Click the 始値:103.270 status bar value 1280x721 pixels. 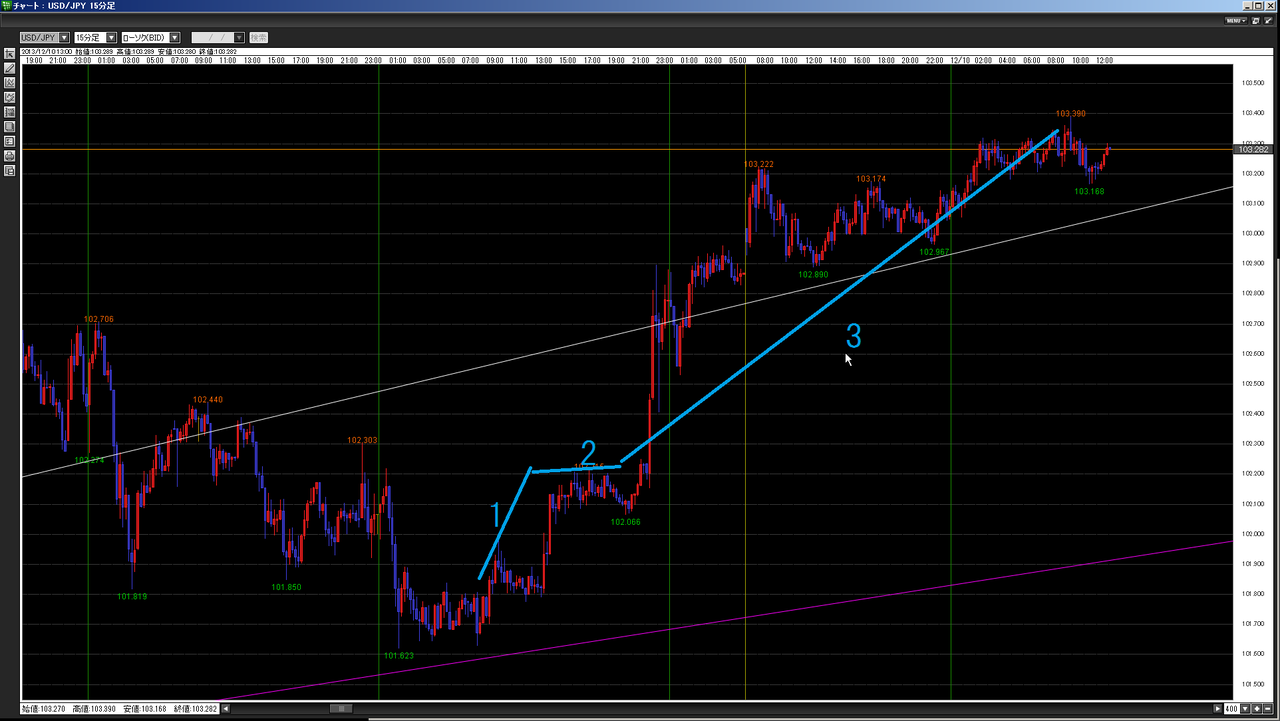(x=44, y=709)
